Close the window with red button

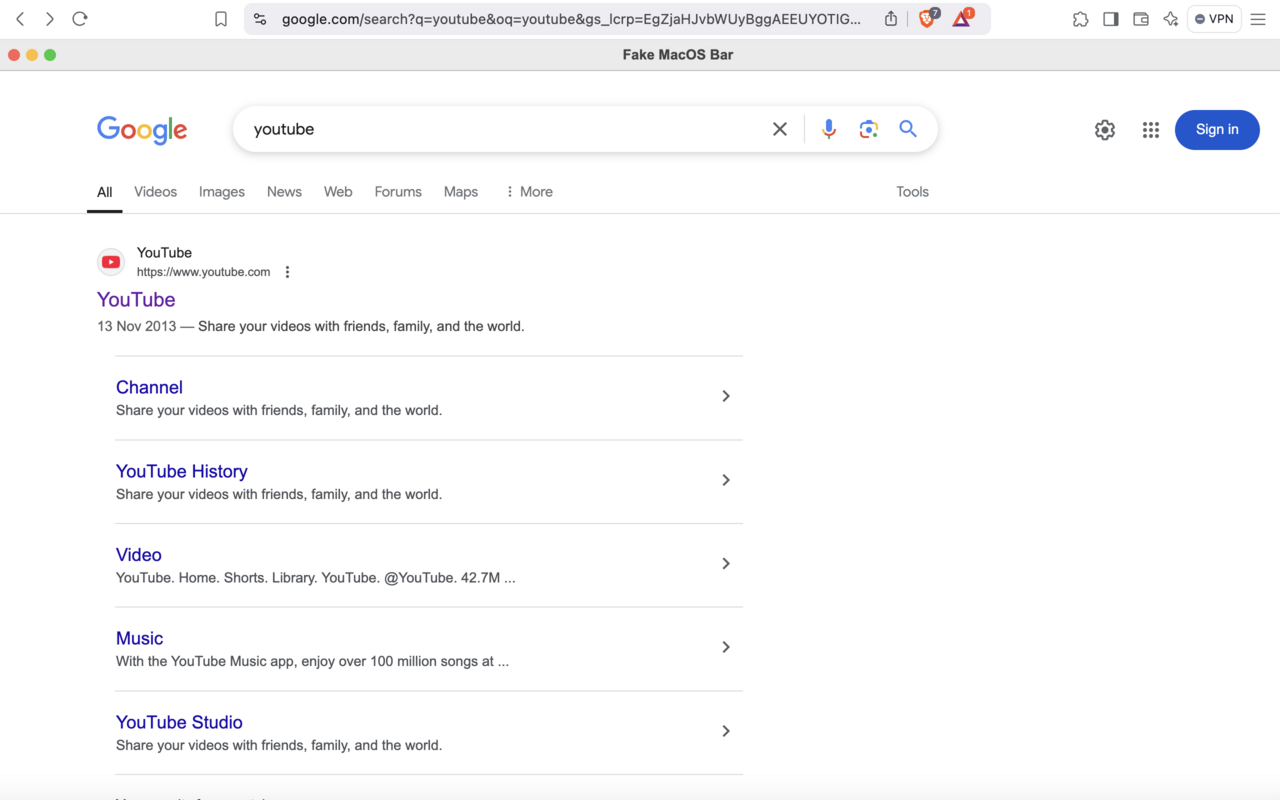tap(14, 55)
